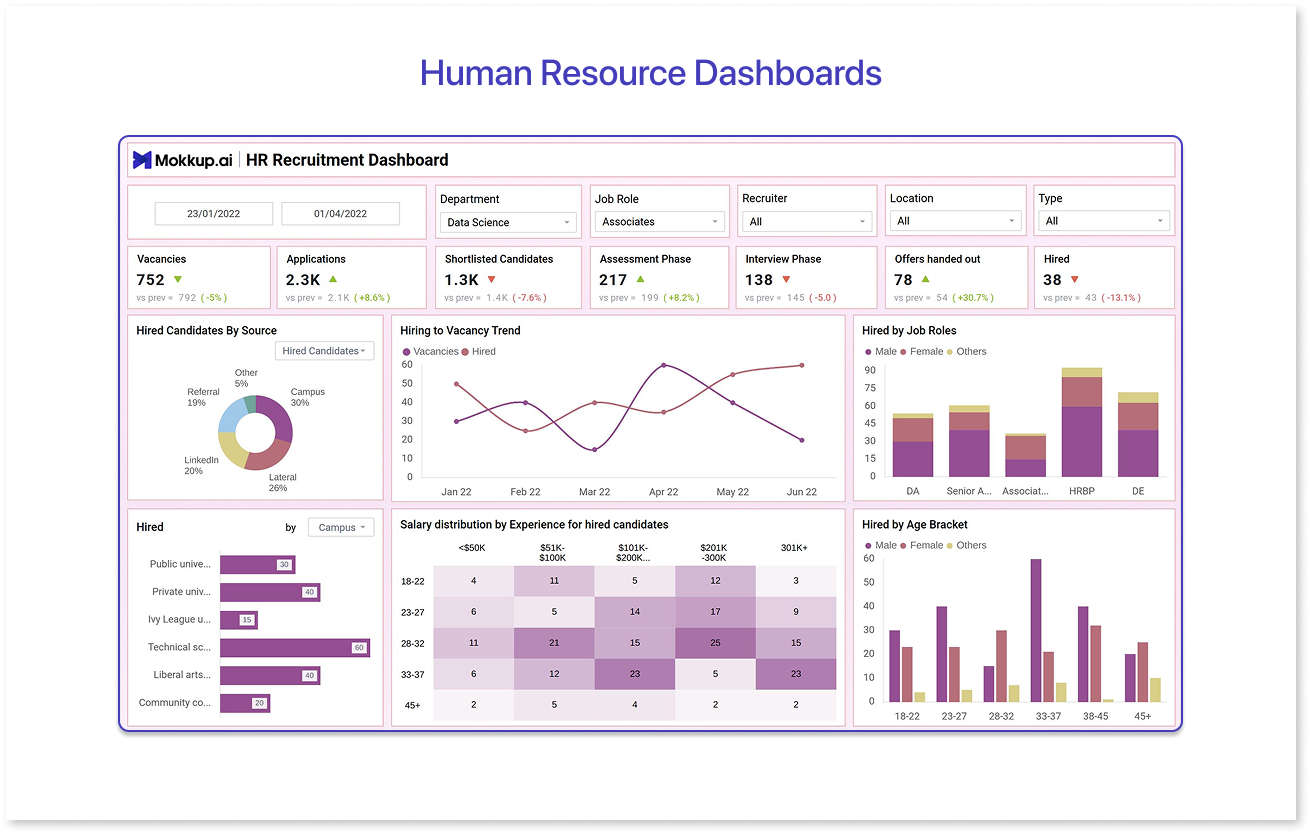Click the <$50K column header

(x=472, y=548)
